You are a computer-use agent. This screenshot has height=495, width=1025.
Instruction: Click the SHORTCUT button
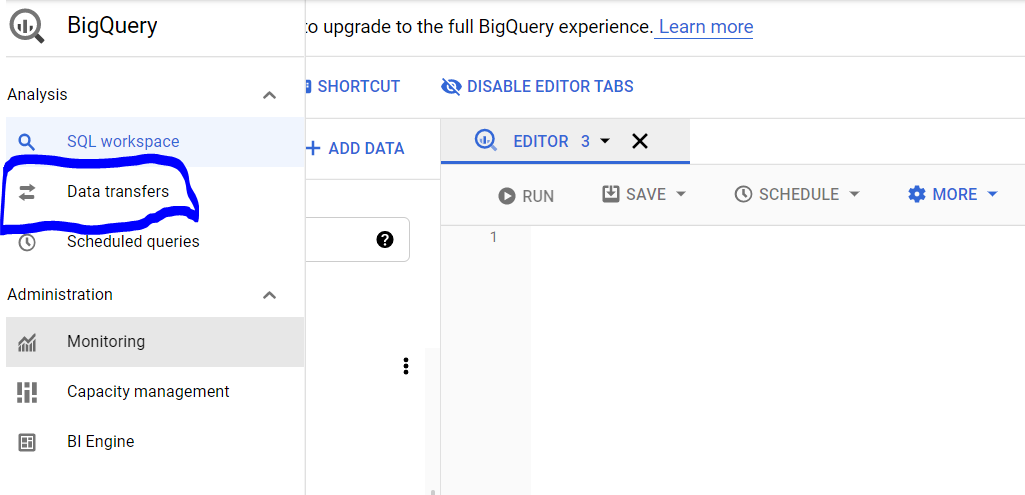click(354, 86)
